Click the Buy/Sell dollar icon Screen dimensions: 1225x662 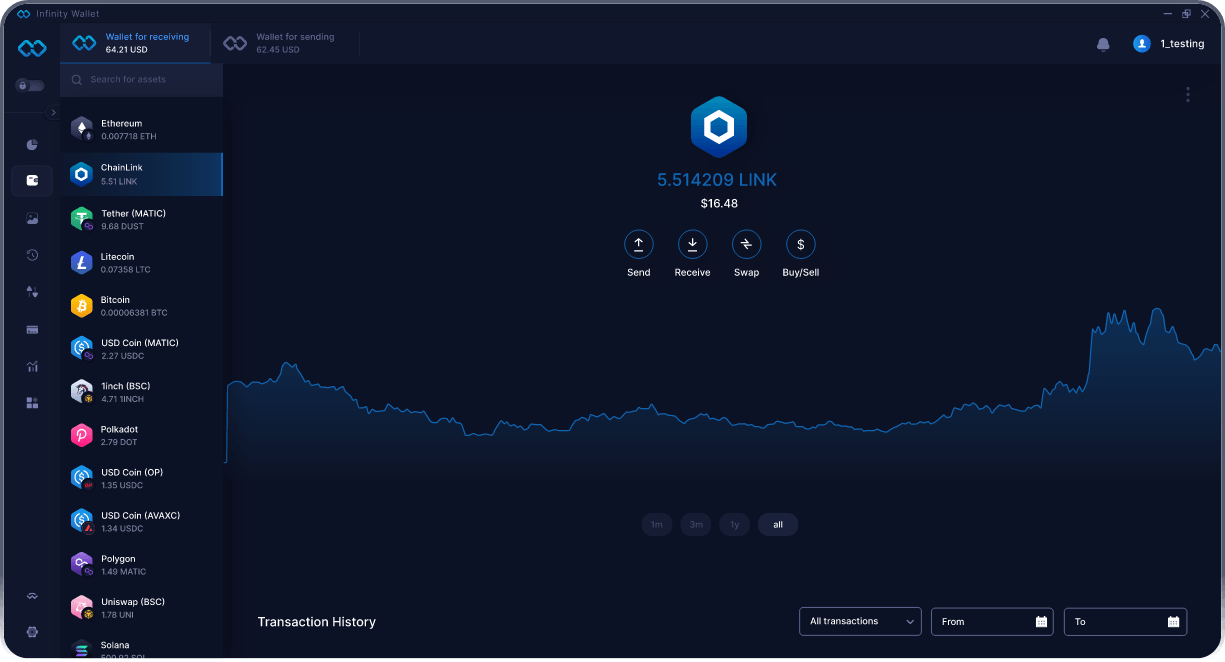tap(800, 244)
